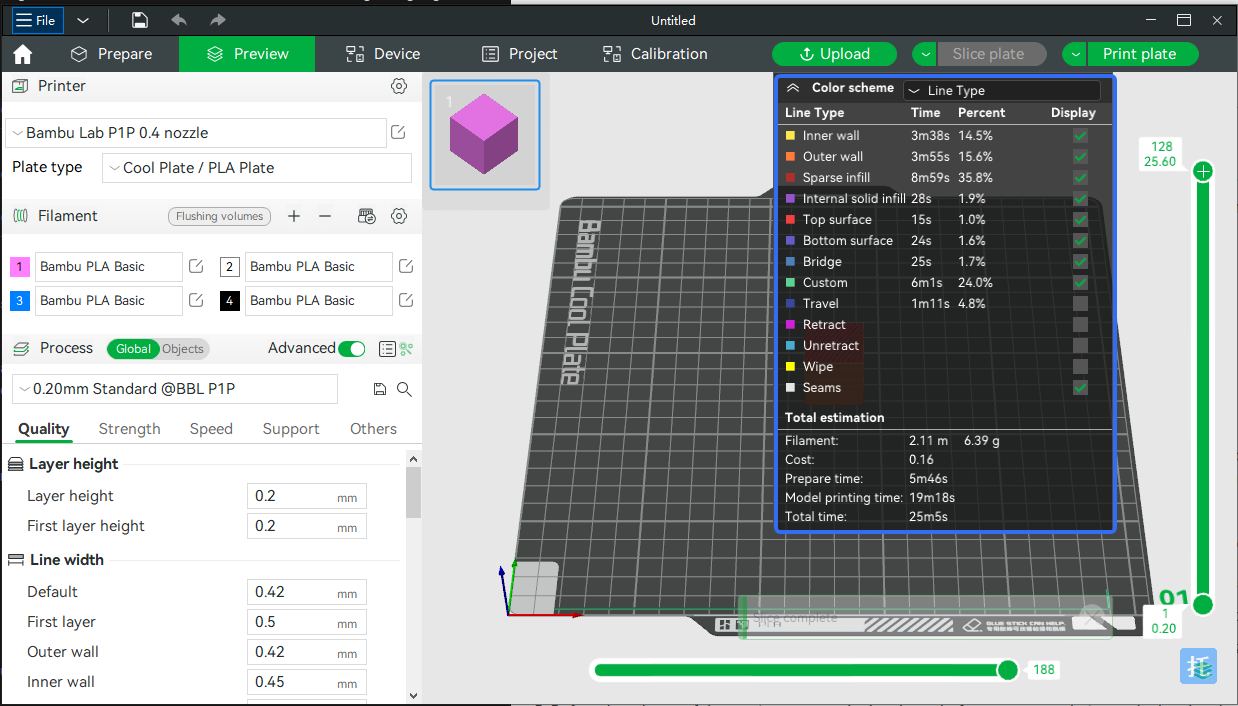
Task: Switch to Device tab
Action: tap(383, 54)
